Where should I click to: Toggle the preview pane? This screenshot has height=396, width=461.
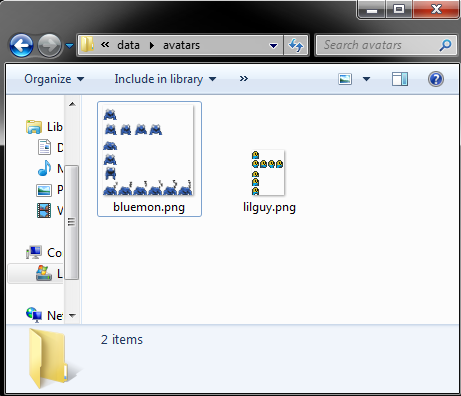tap(400, 79)
